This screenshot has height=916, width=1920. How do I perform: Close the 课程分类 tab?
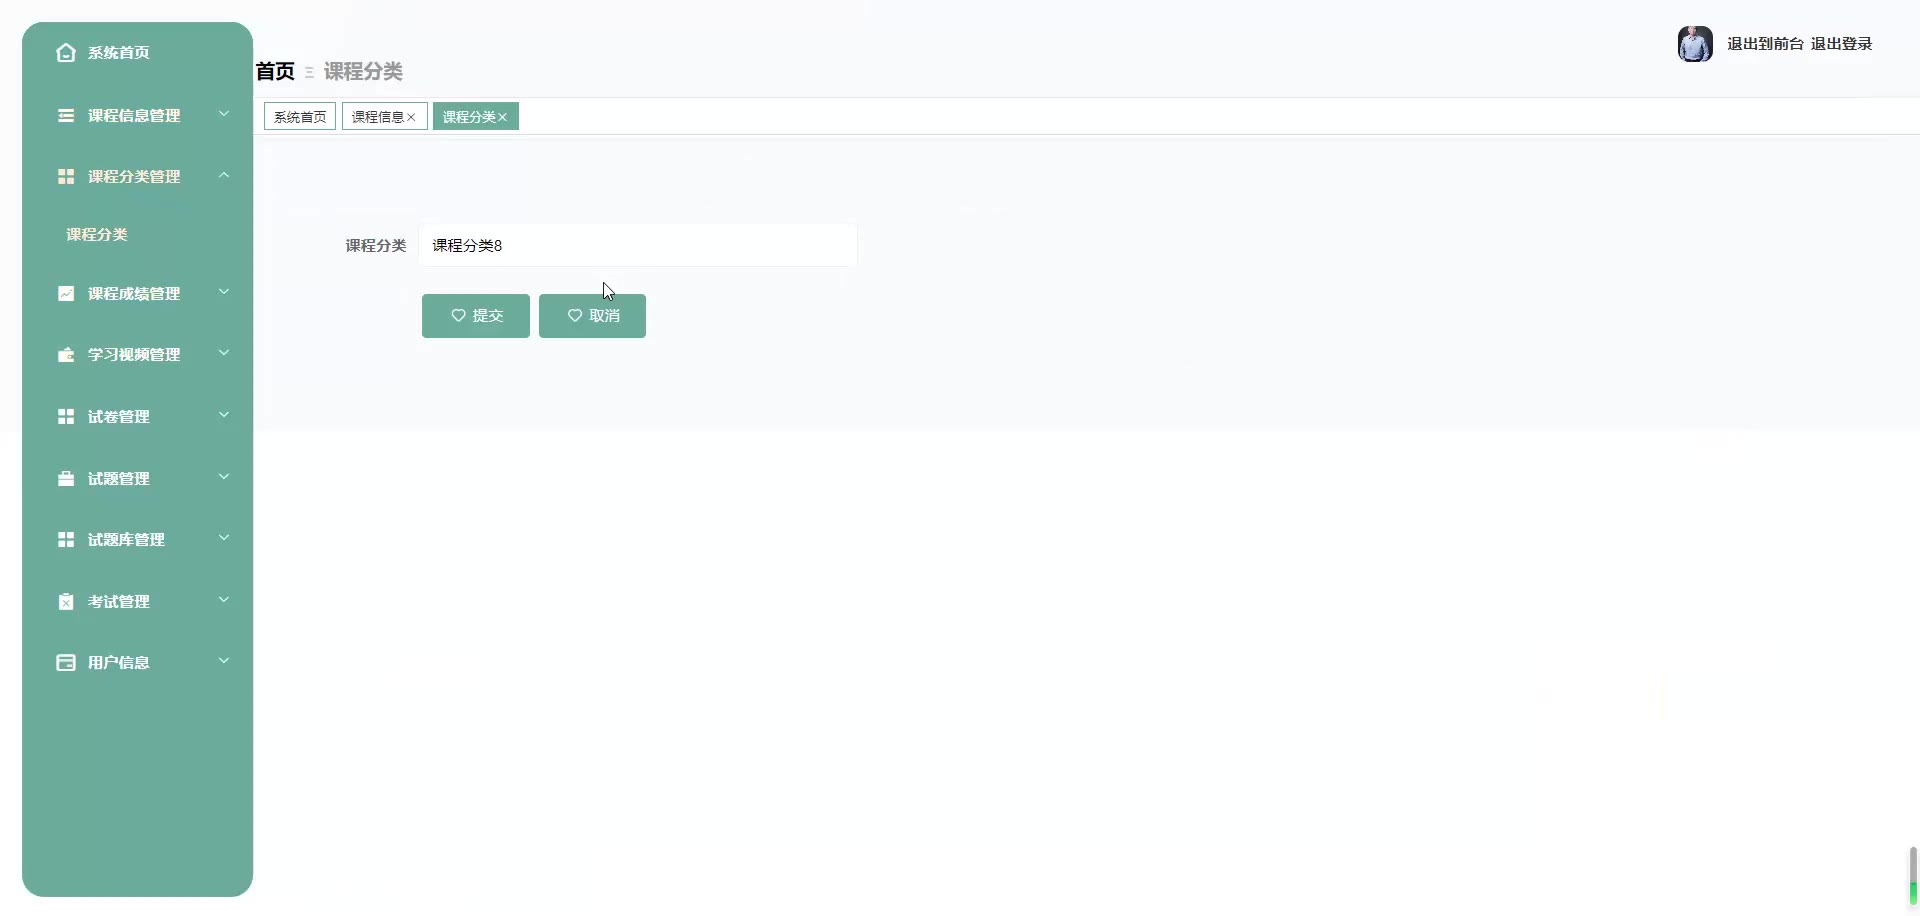(x=503, y=117)
